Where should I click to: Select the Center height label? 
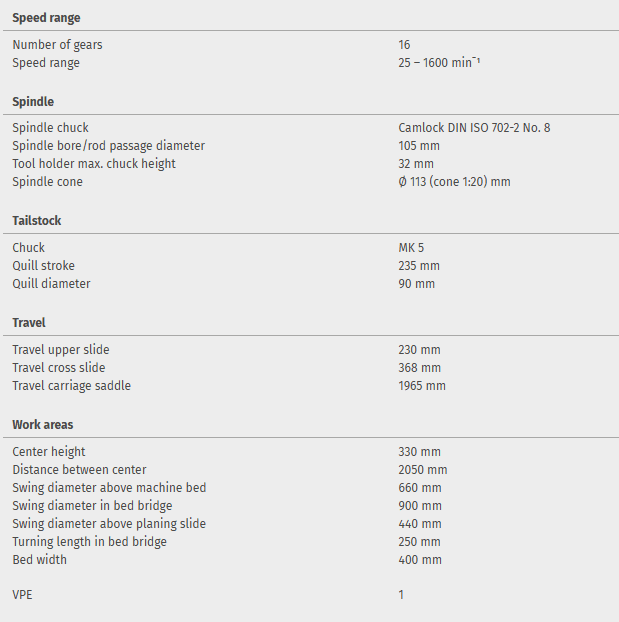coord(48,452)
